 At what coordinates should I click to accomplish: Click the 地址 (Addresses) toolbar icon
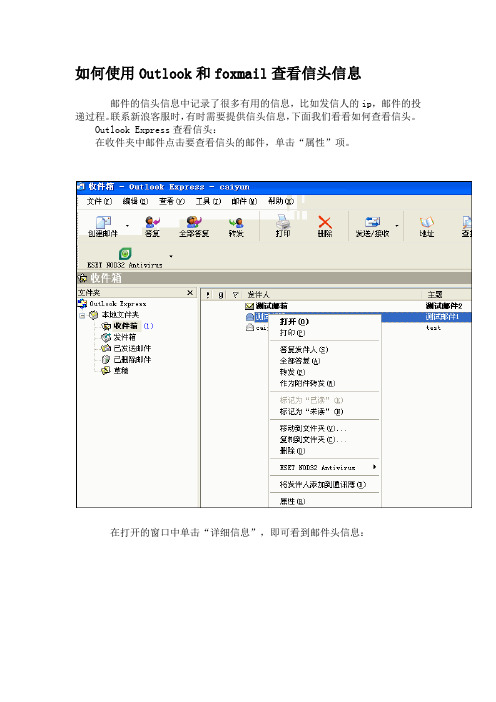point(427,226)
